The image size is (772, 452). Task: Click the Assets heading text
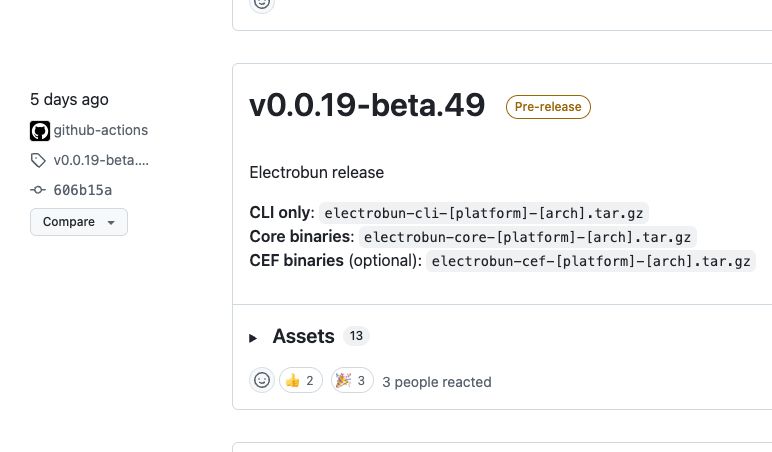(x=303, y=336)
